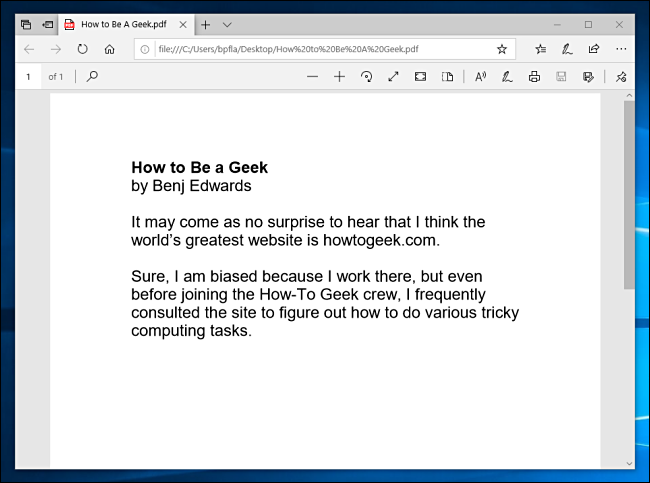The height and width of the screenshot is (483, 650).
Task: Zoom in the PDF with plus
Action: coord(340,77)
